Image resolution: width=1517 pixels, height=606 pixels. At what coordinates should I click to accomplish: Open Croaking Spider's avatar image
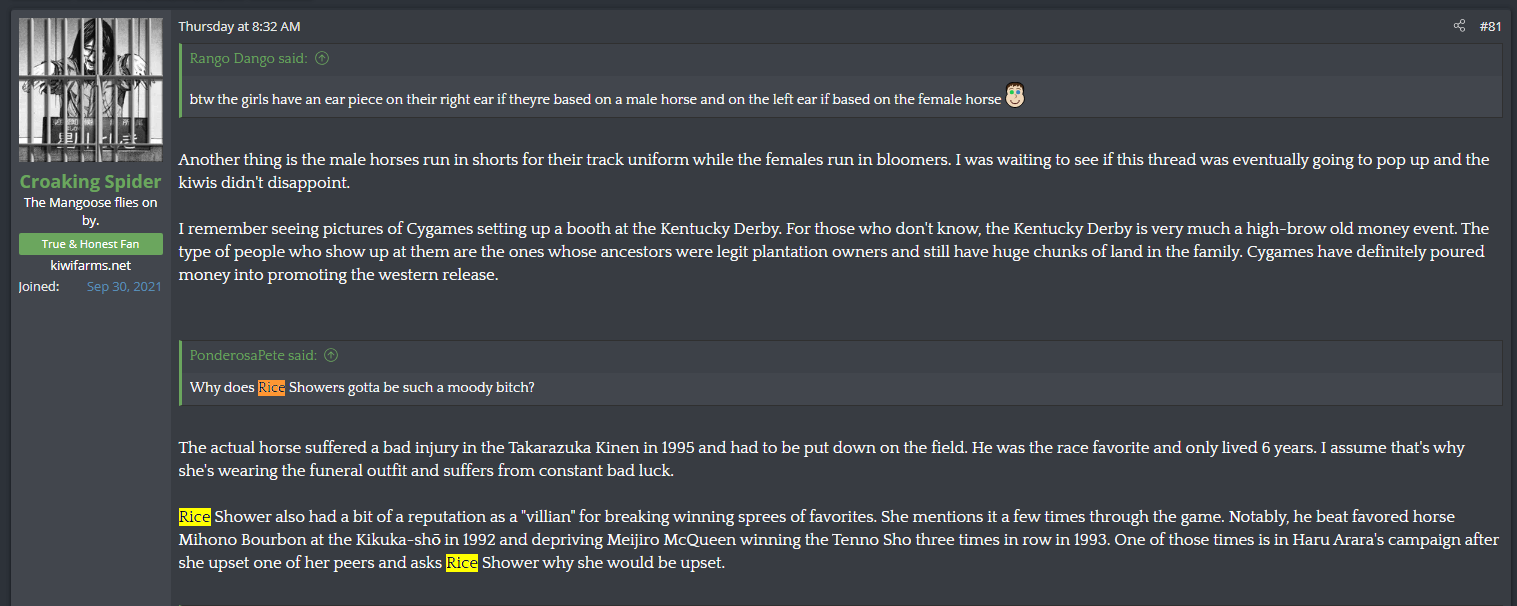[x=90, y=89]
